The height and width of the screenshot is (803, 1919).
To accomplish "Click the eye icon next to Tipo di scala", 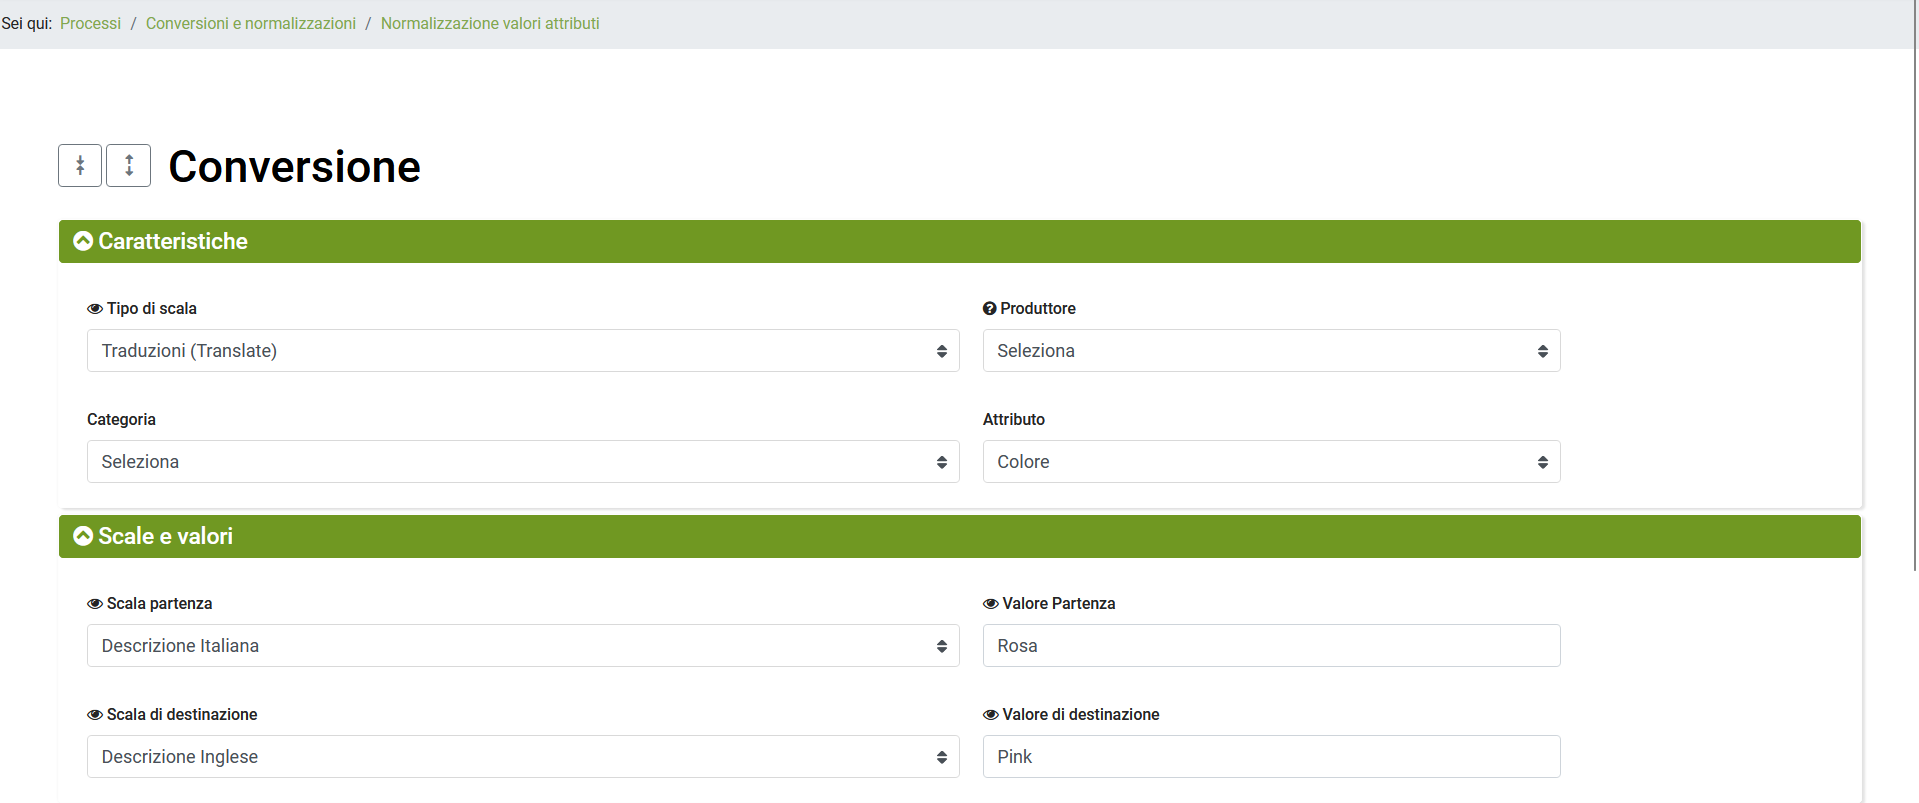I will tap(95, 309).
